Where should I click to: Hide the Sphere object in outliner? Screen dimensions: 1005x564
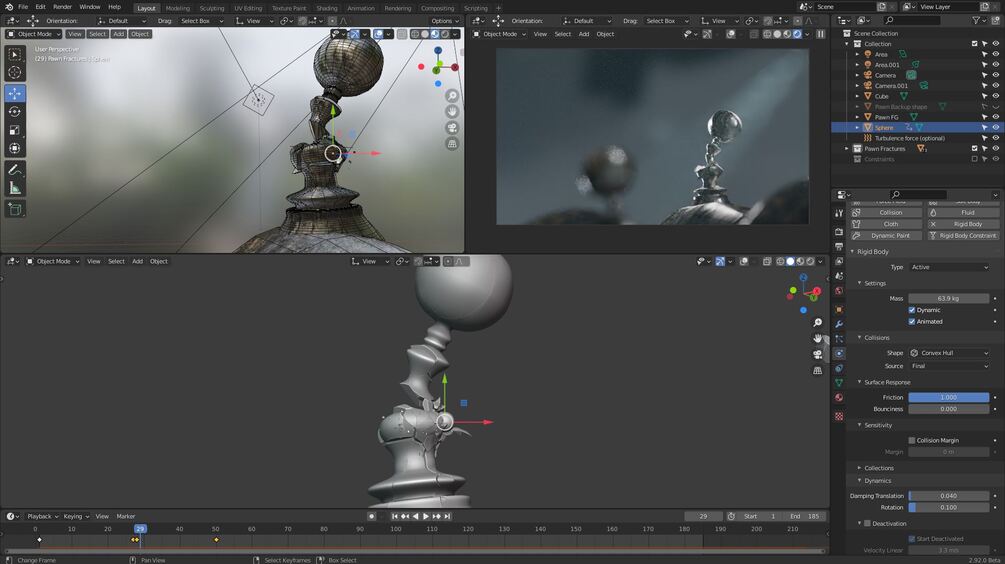click(995, 128)
